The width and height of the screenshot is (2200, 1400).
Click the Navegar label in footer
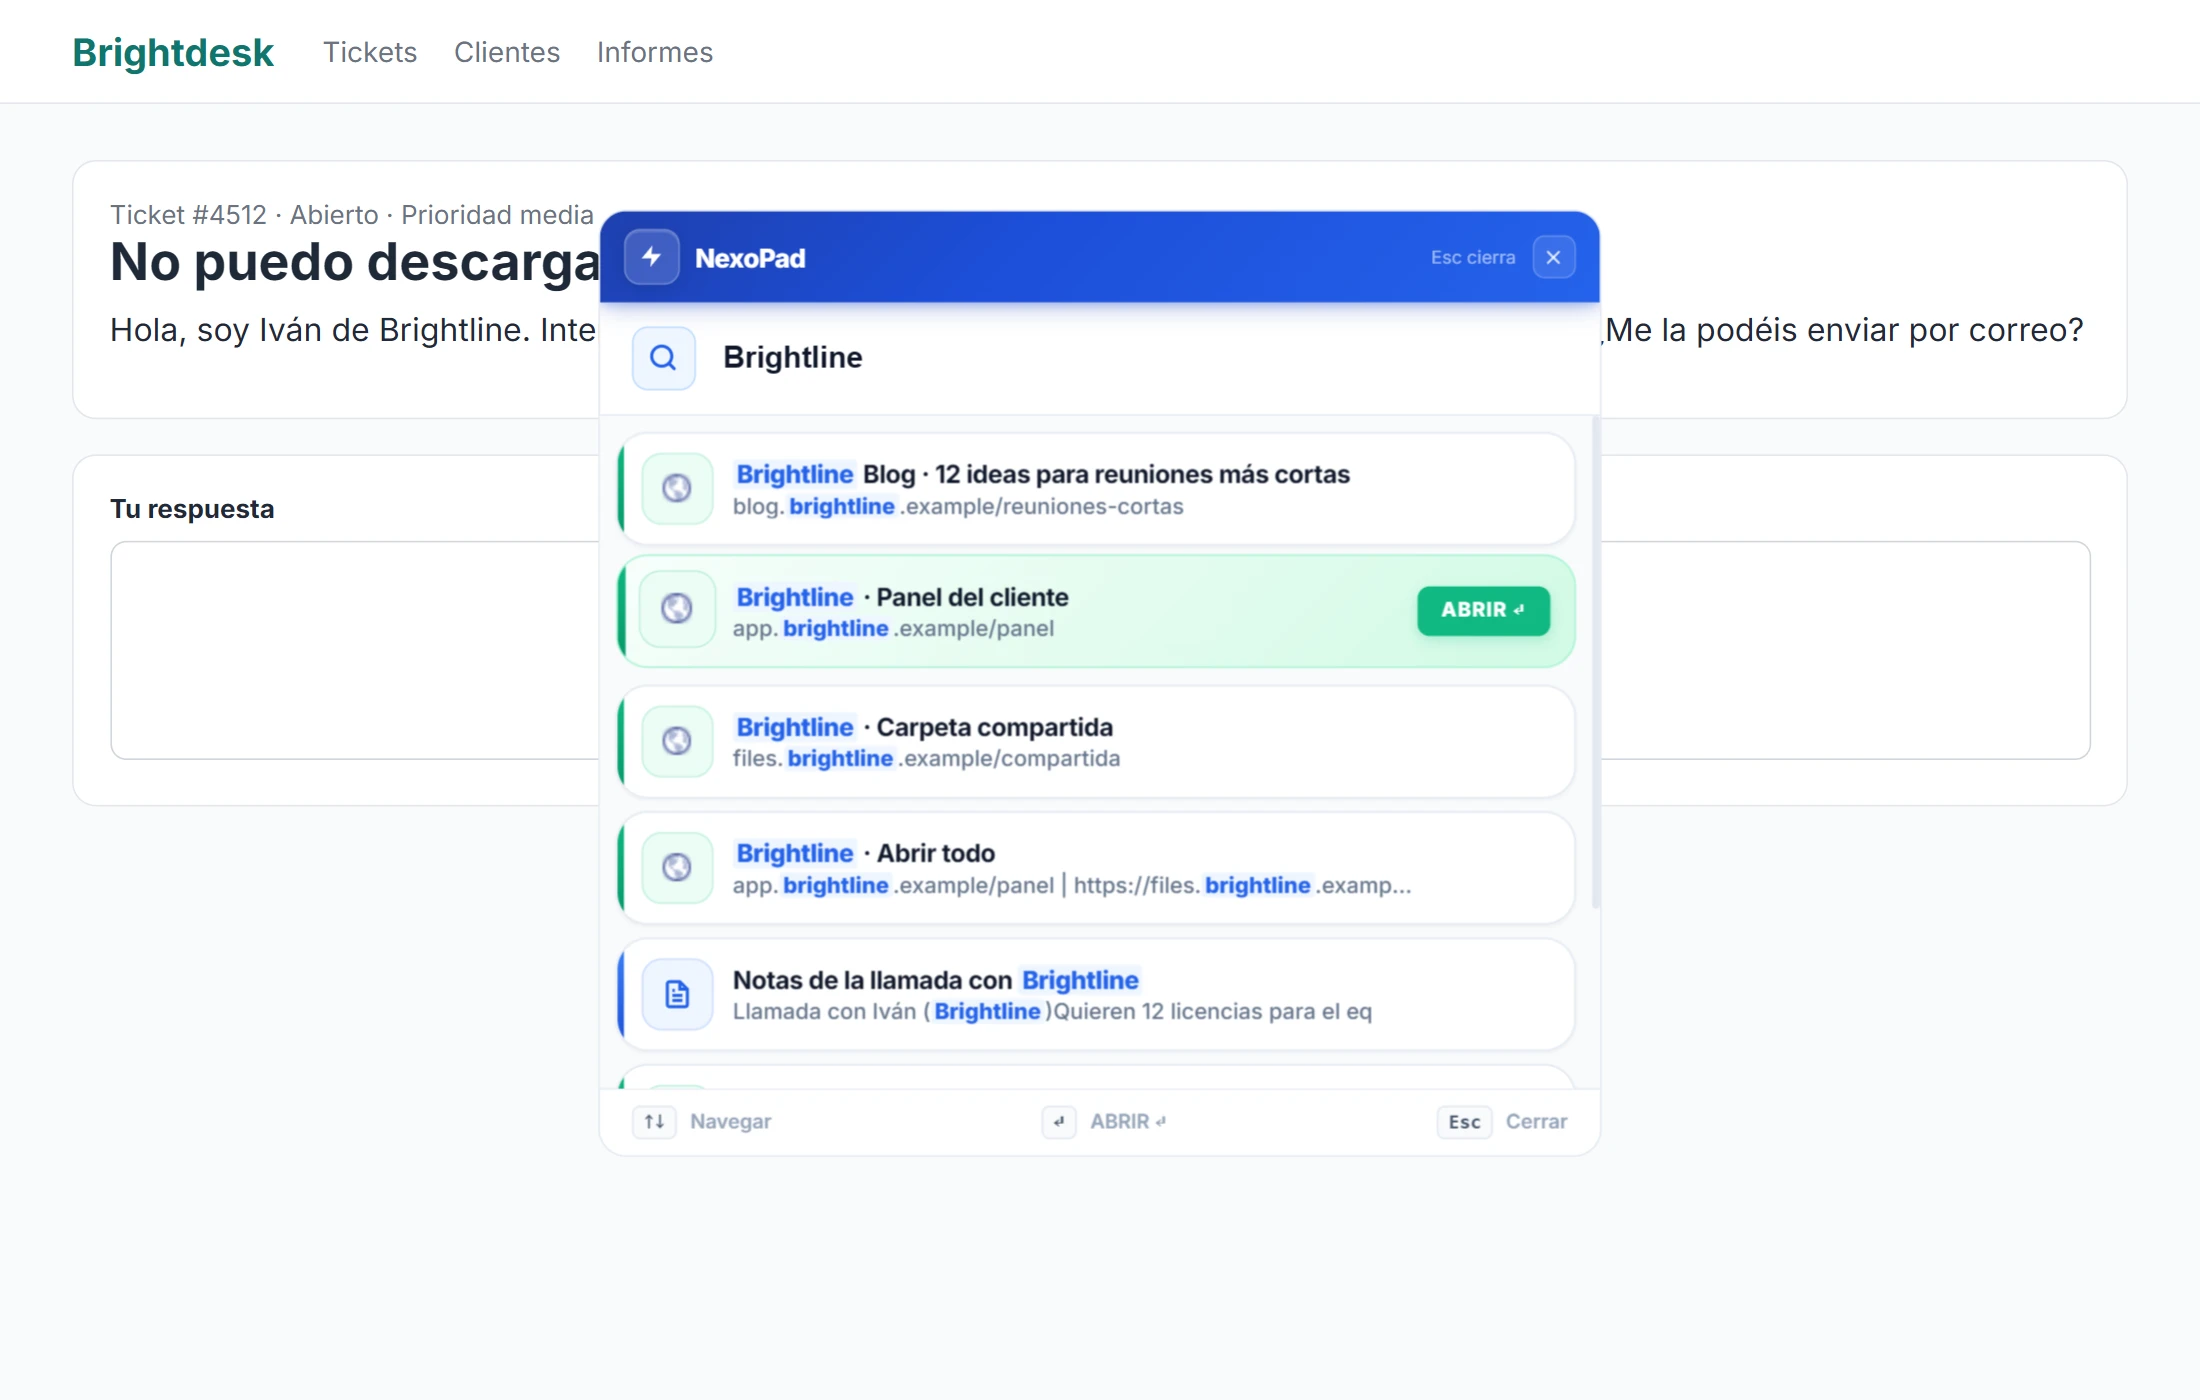[x=730, y=1122]
